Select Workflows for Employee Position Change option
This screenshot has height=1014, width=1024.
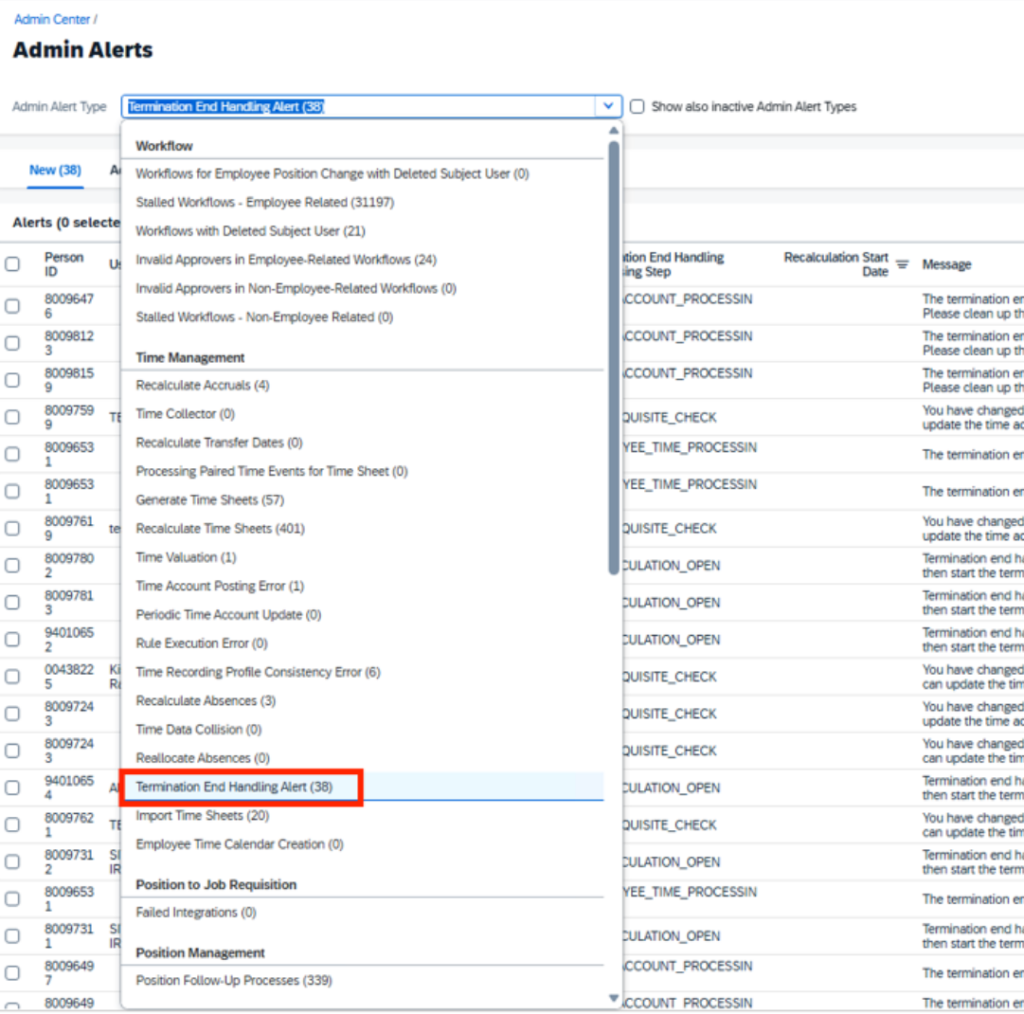pyautogui.click(x=362, y=174)
